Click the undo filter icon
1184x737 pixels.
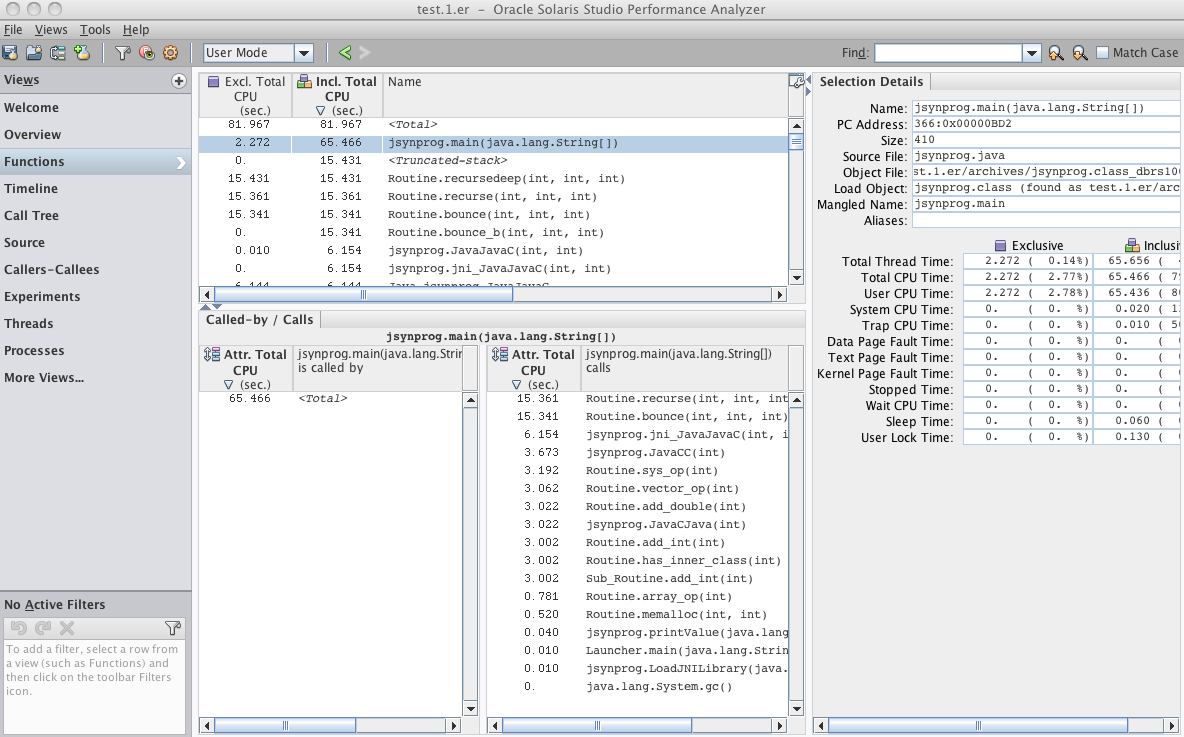click(x=19, y=628)
